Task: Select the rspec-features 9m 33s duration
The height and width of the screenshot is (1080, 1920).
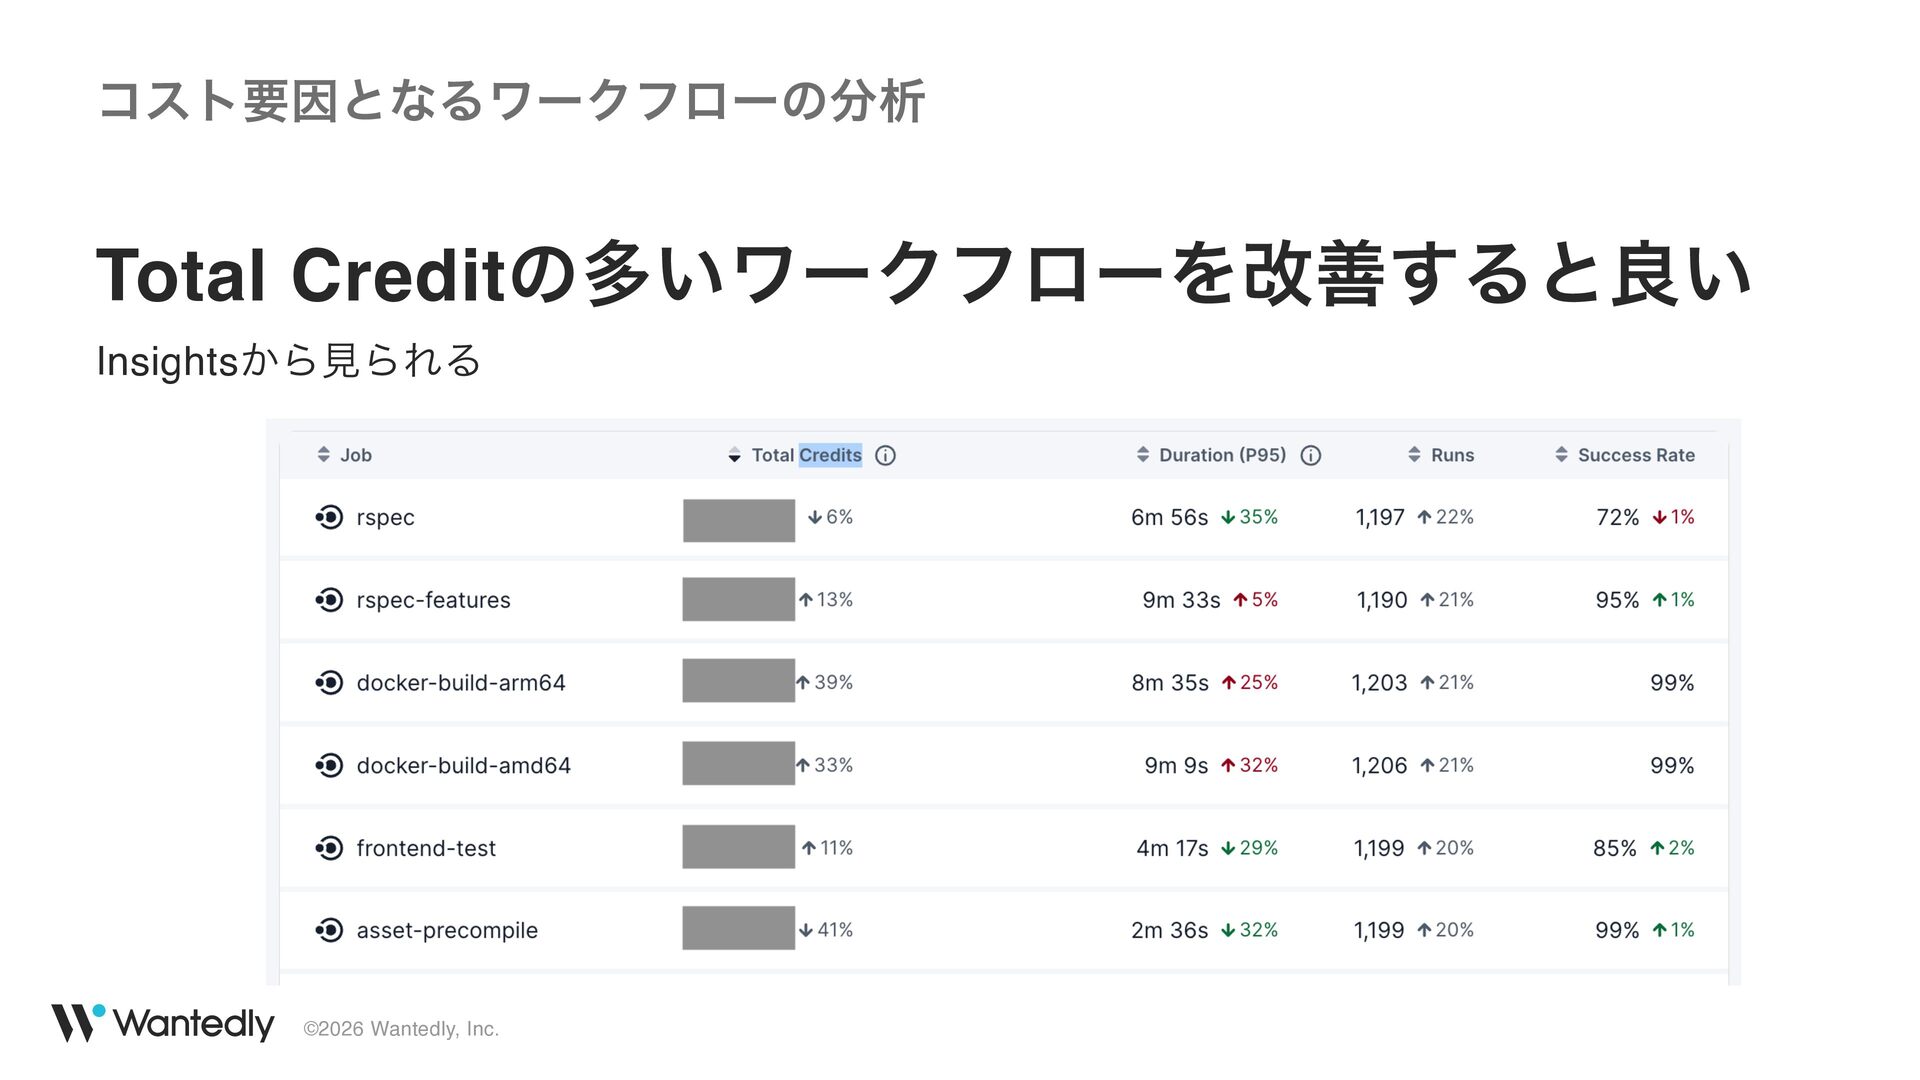Action: 1181,600
